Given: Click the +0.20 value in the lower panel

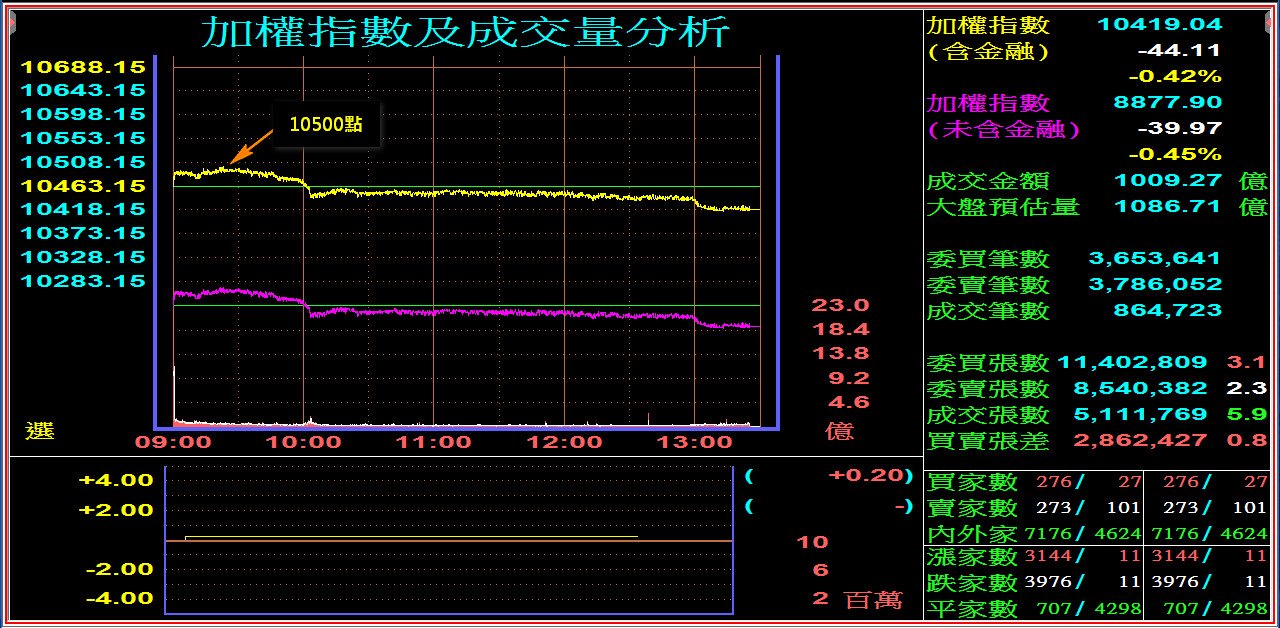Looking at the screenshot, I should (x=866, y=475).
